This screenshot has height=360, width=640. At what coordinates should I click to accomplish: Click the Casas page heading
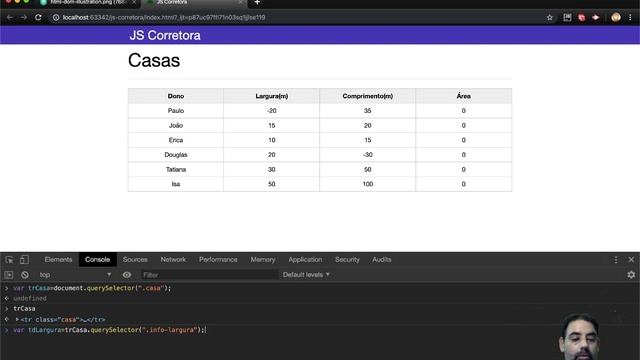click(x=154, y=60)
